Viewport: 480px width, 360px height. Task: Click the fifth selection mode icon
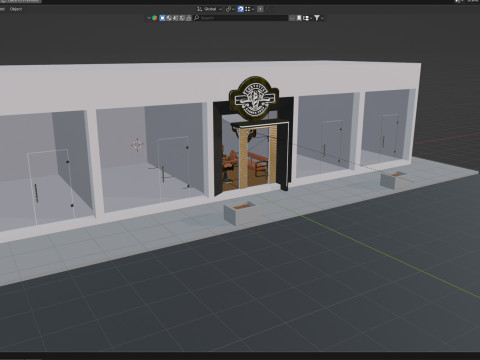[x=188, y=18]
